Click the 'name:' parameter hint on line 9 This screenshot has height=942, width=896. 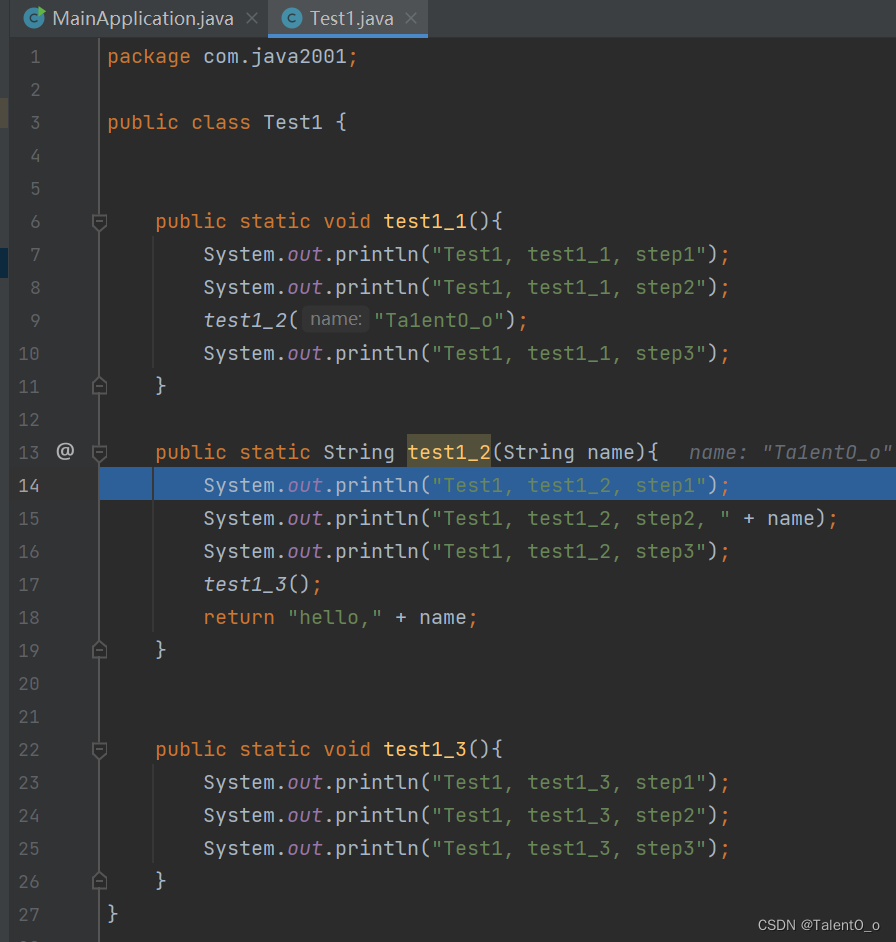tap(335, 319)
